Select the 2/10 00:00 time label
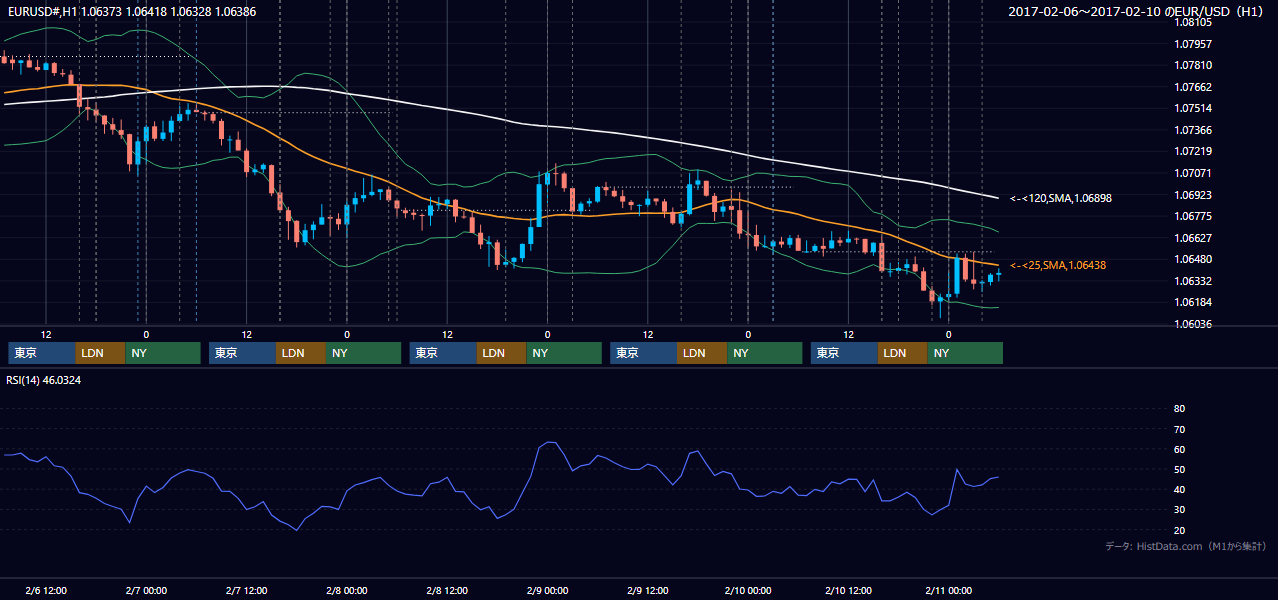This screenshot has width=1278, height=600. coord(748,591)
